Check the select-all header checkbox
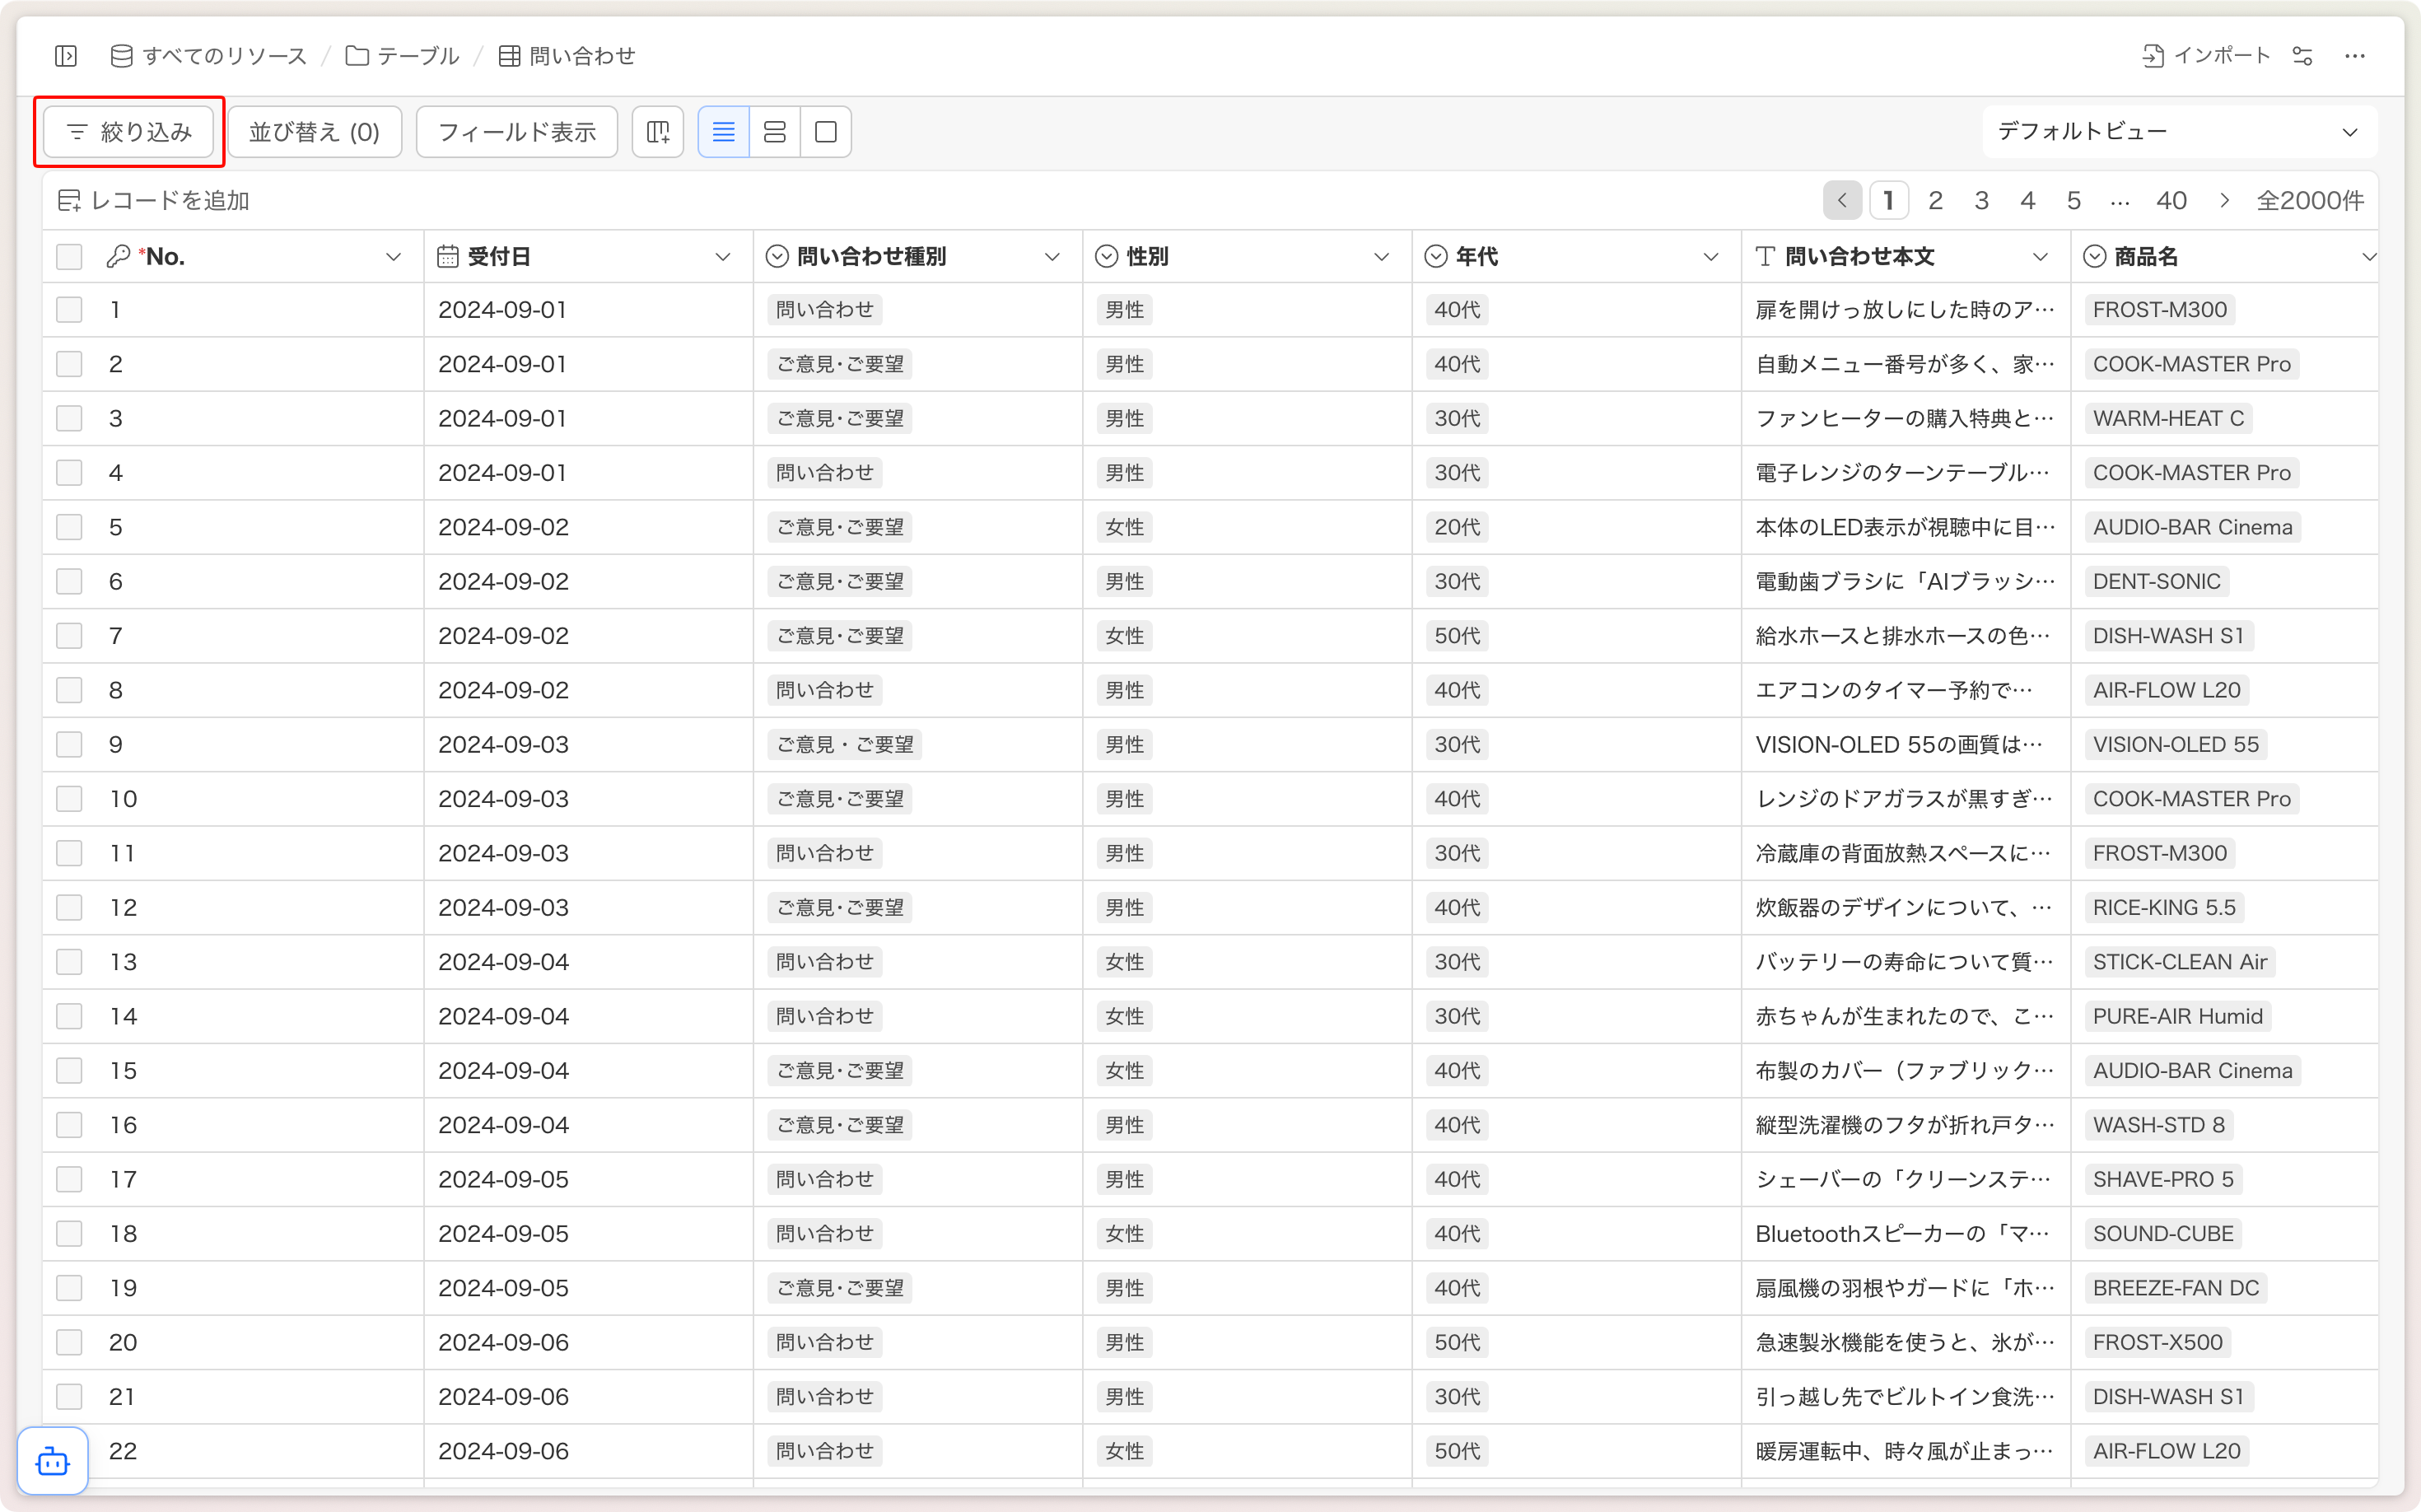 coord(69,257)
